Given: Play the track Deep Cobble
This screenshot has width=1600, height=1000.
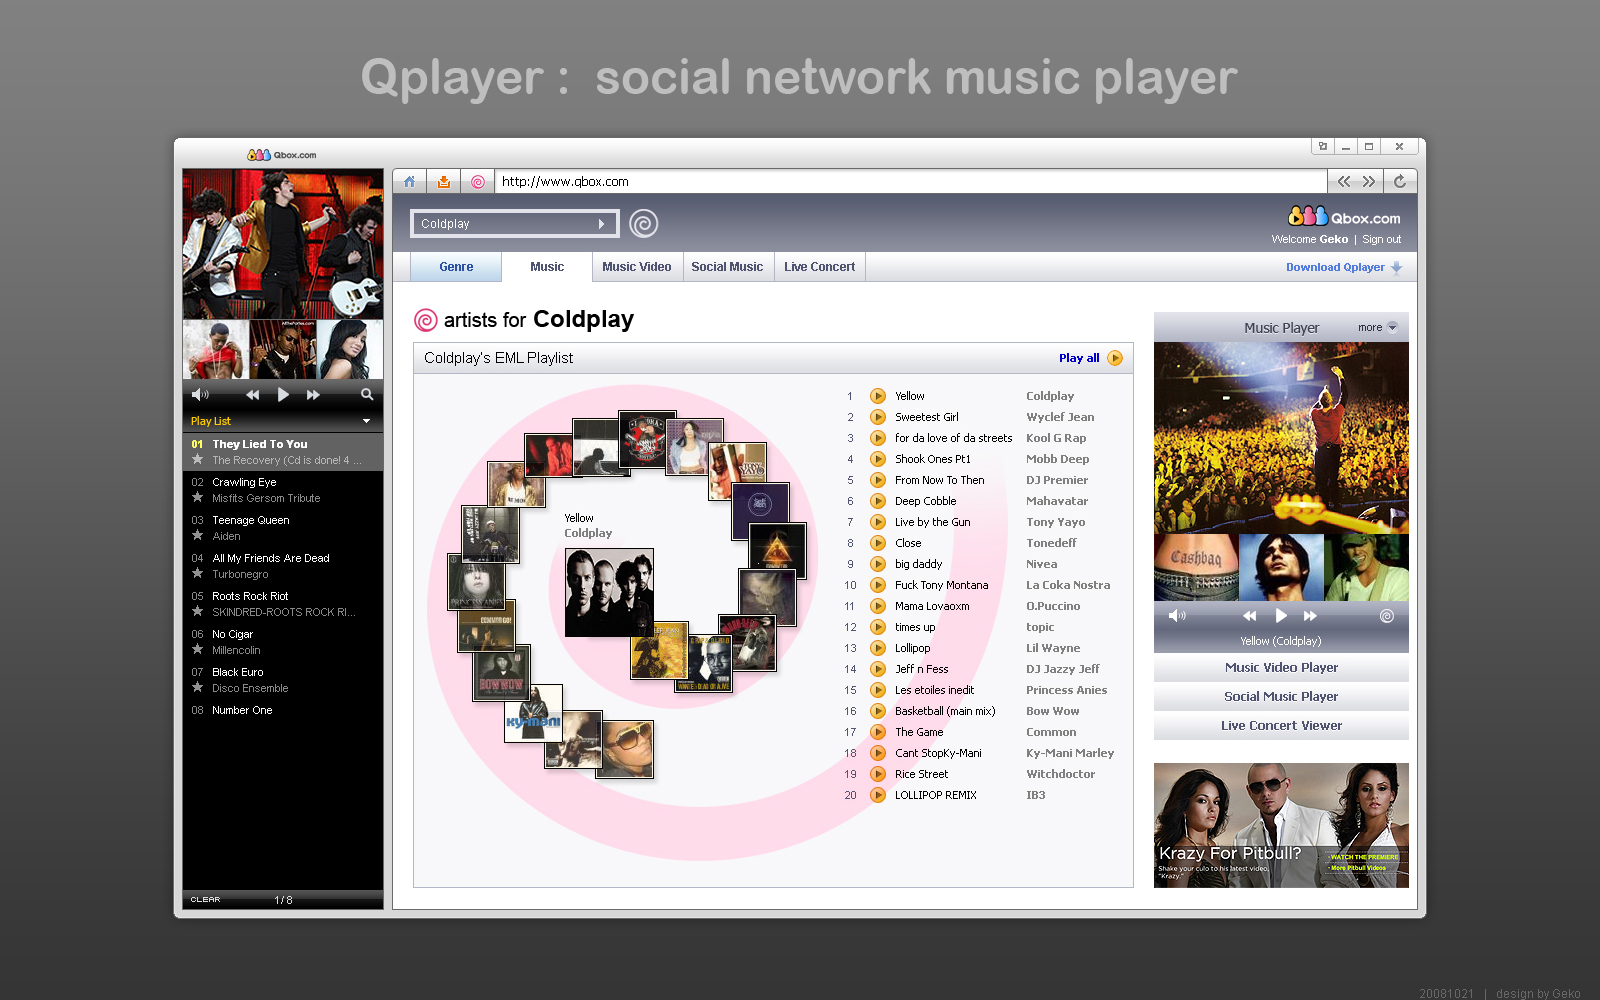Looking at the screenshot, I should pyautogui.click(x=878, y=501).
